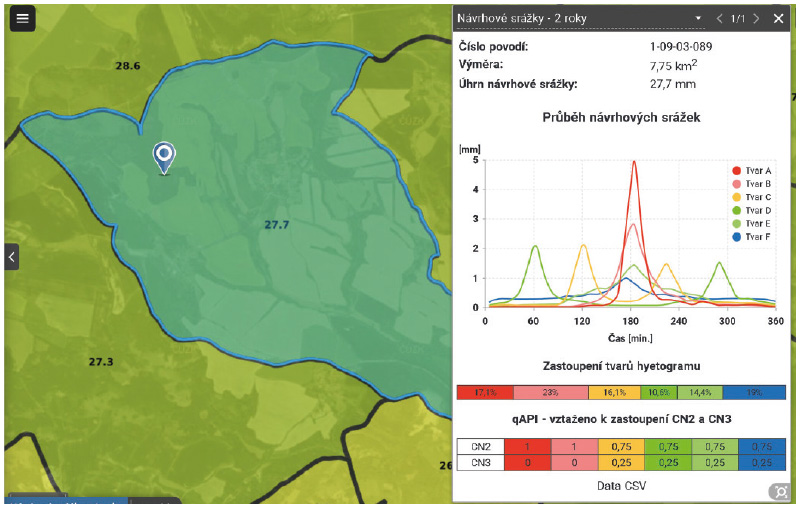The image size is (800, 510).
Task: Go to next feature in popup
Action: (x=756, y=19)
